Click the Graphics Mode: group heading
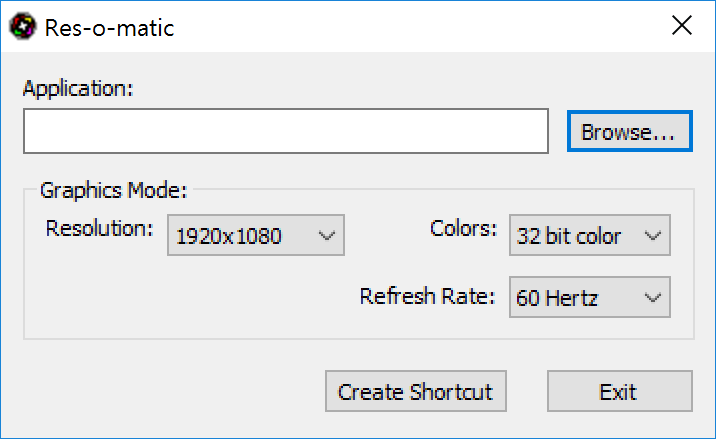Screen dimensions: 716x439 pyautogui.click(x=114, y=190)
